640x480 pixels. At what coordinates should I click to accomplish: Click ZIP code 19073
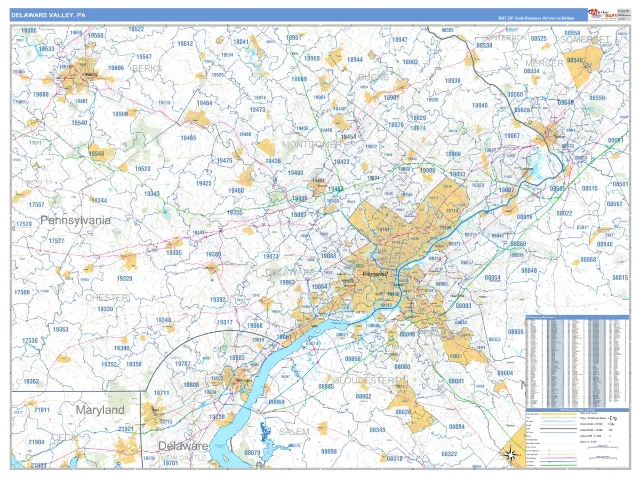click(x=271, y=257)
